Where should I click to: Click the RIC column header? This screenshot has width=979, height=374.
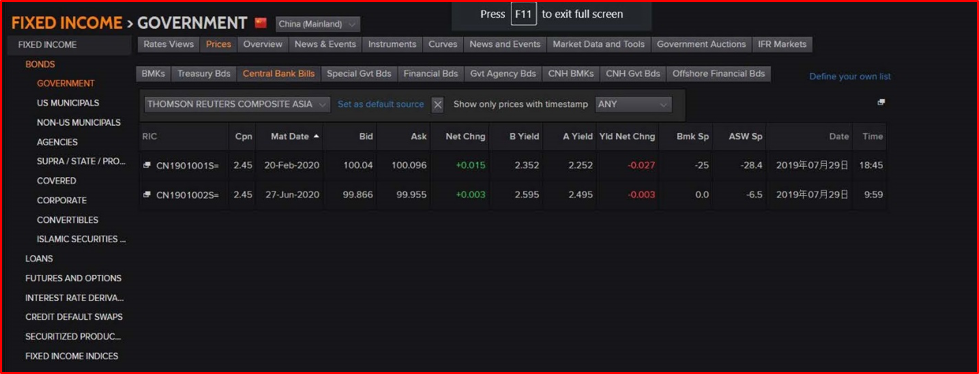tap(184, 136)
